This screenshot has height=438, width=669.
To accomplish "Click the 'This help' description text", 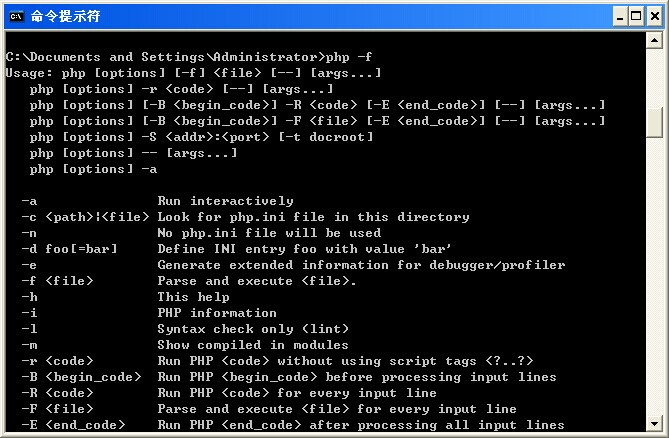I will [x=193, y=297].
